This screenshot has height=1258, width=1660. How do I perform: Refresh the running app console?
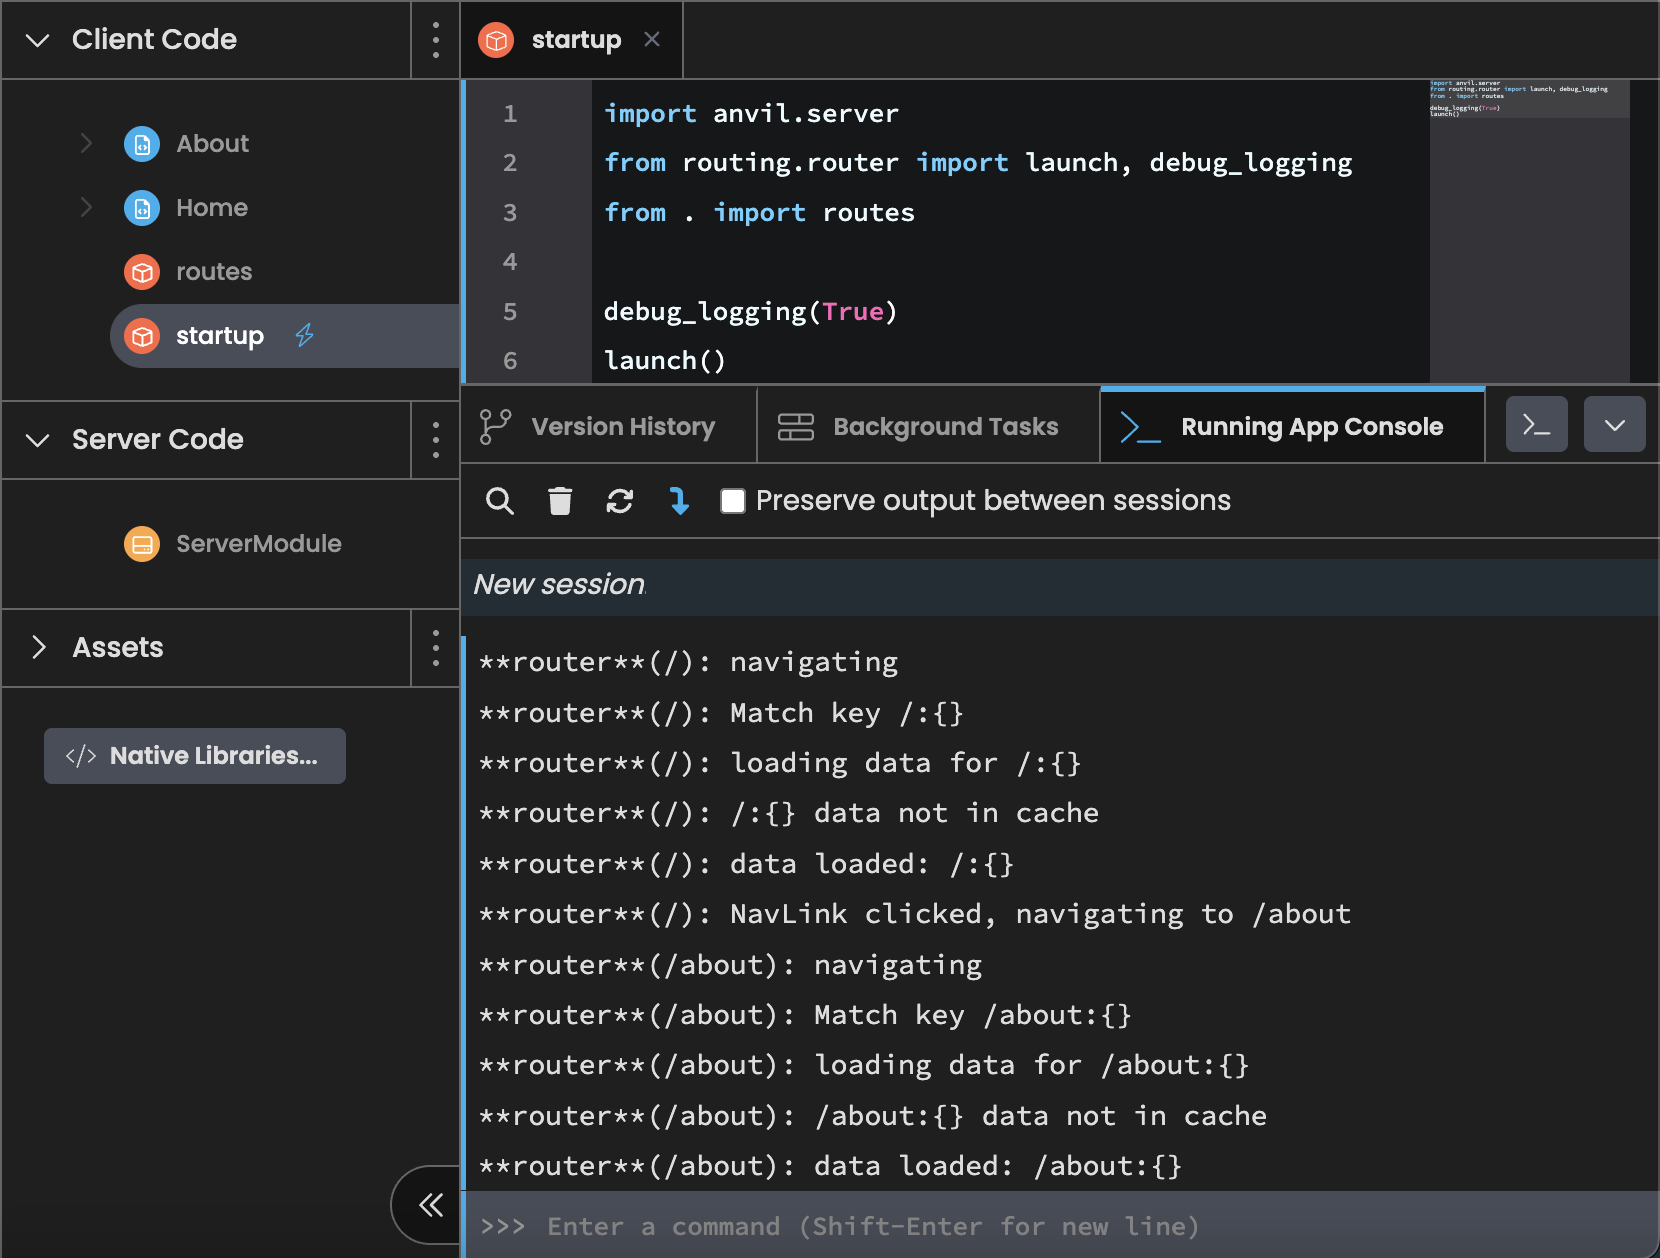[620, 501]
